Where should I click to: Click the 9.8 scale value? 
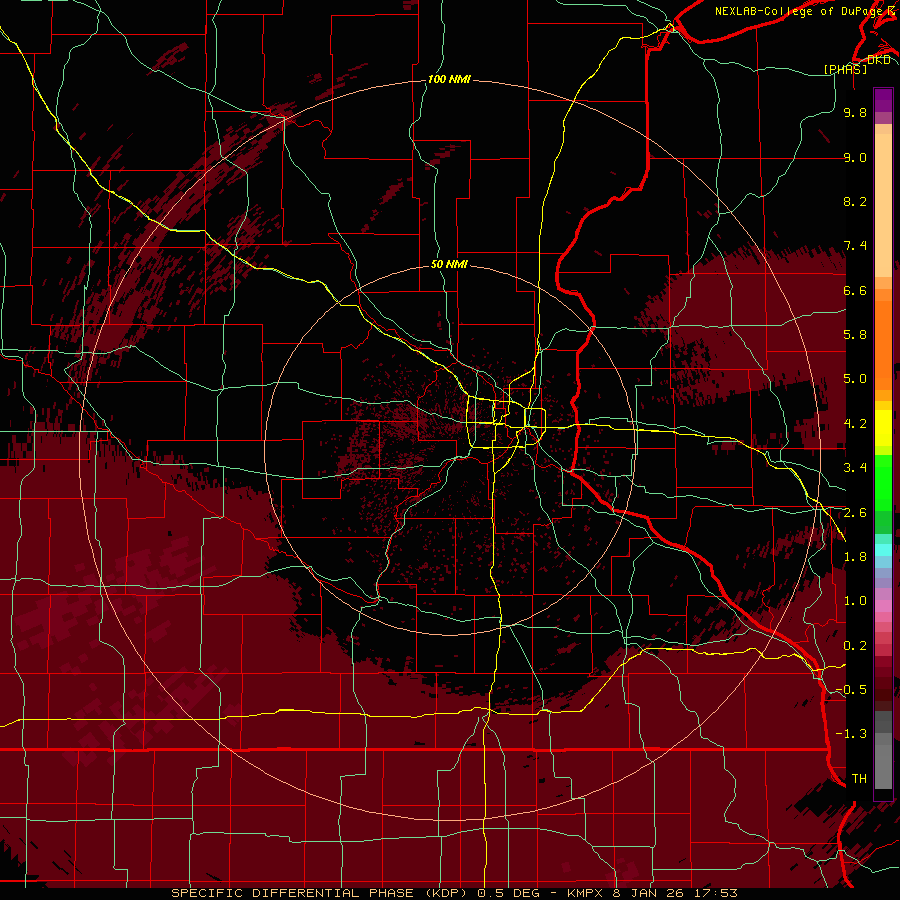coord(855,112)
